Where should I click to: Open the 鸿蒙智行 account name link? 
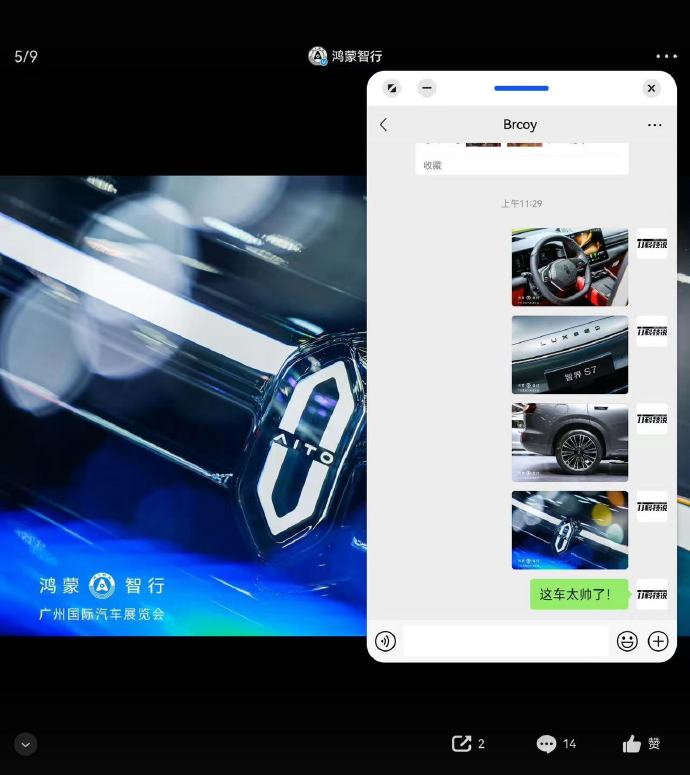tap(357, 56)
